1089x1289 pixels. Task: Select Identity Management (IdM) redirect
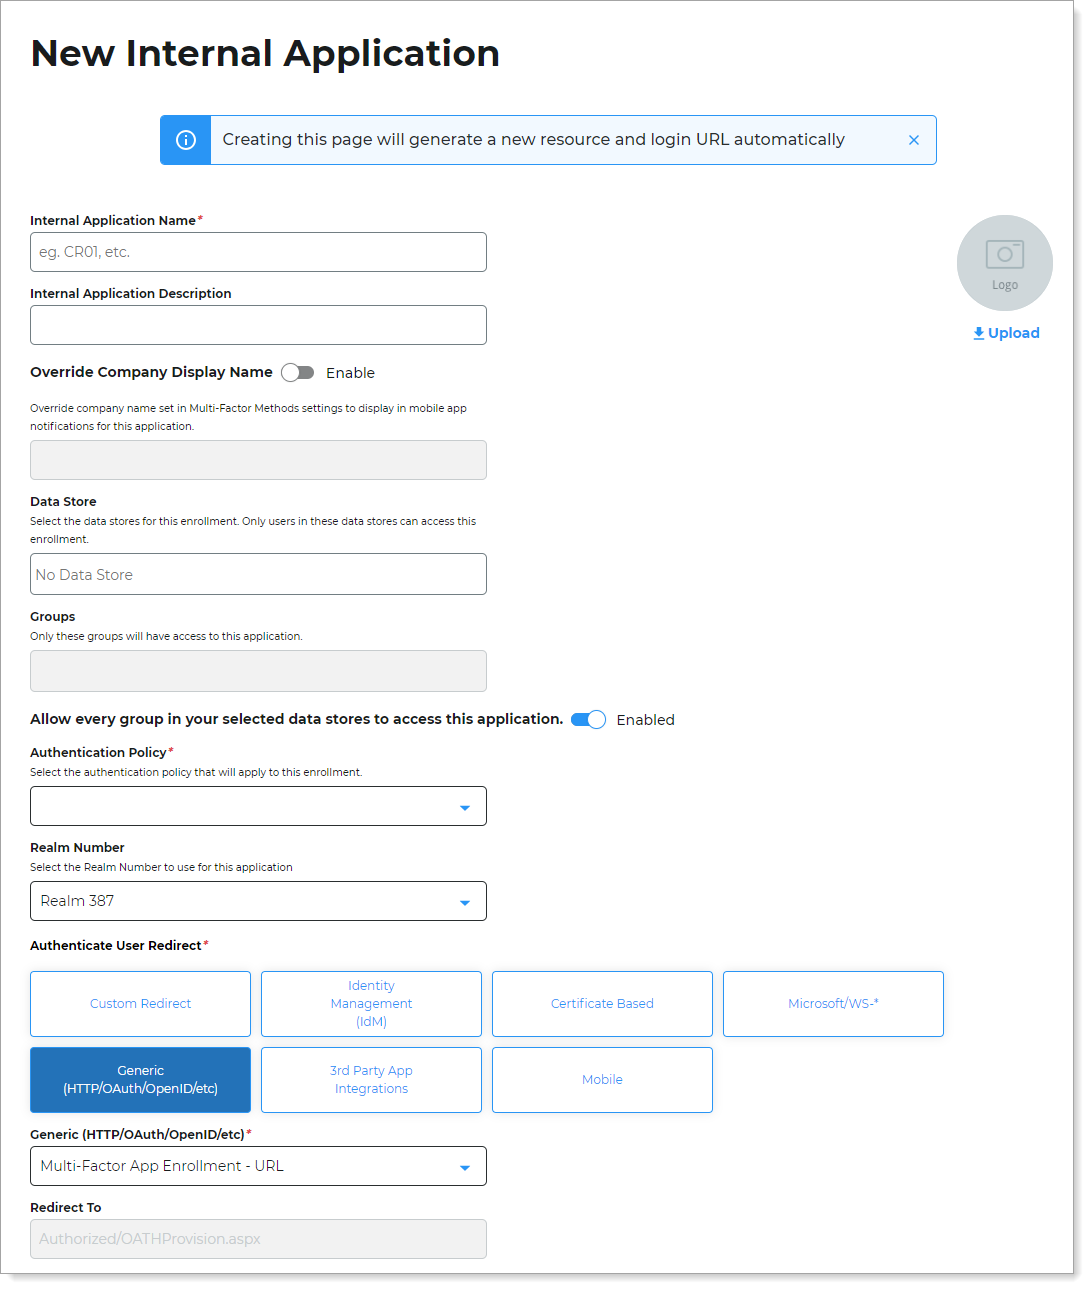click(x=371, y=1003)
